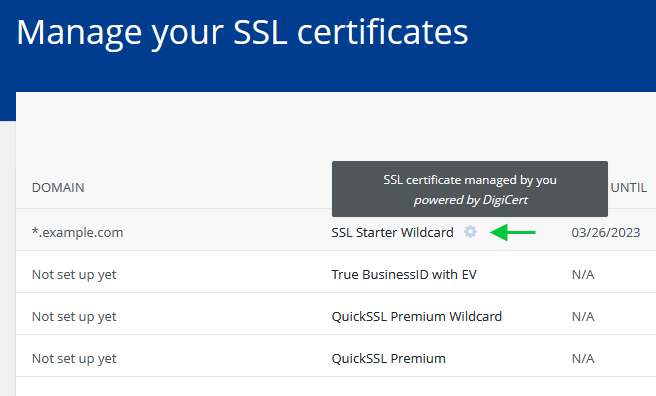Click empty row below QuickSSL Premium

tap(336, 387)
